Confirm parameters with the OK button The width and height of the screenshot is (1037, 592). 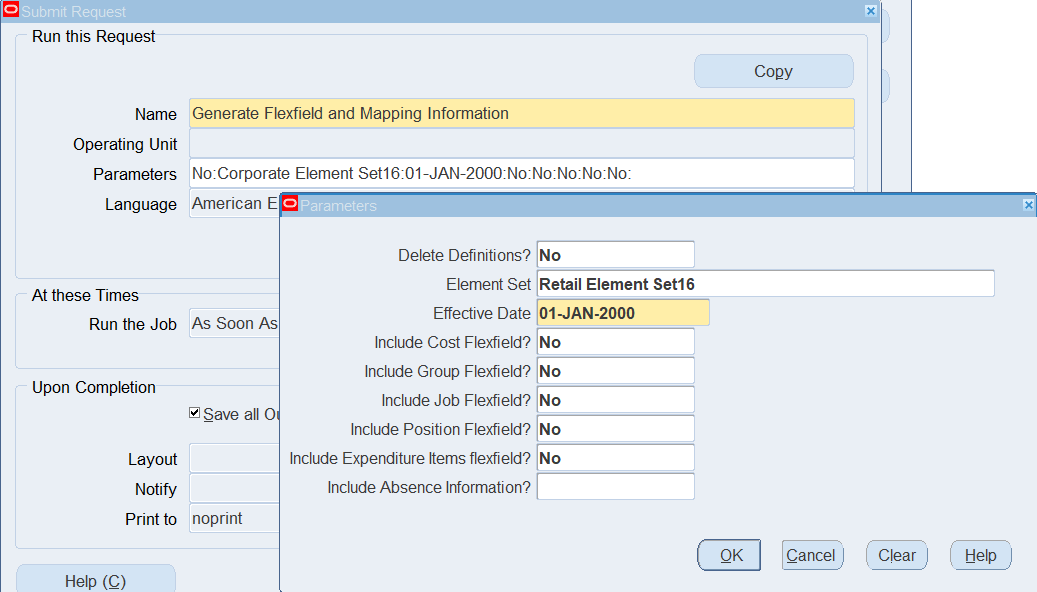pyautogui.click(x=729, y=555)
